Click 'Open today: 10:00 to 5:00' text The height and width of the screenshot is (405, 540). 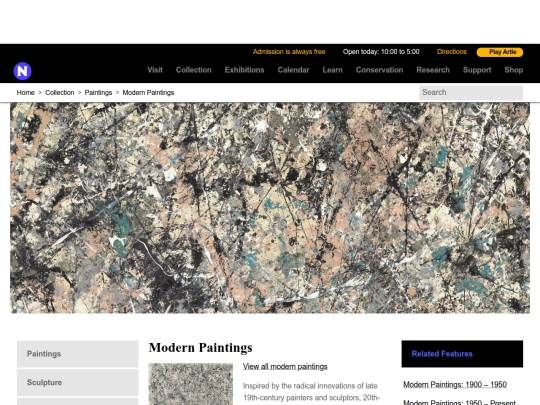(x=381, y=52)
